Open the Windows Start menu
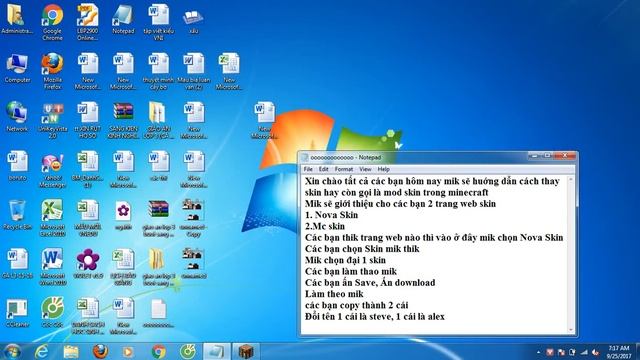This screenshot has width=640, height=360. (x=12, y=351)
